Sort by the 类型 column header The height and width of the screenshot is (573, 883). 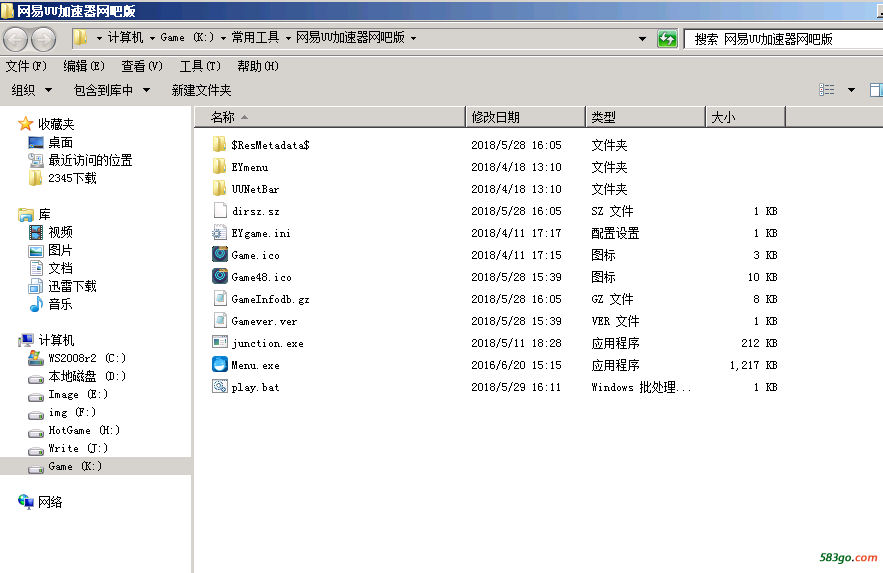[x=645, y=117]
